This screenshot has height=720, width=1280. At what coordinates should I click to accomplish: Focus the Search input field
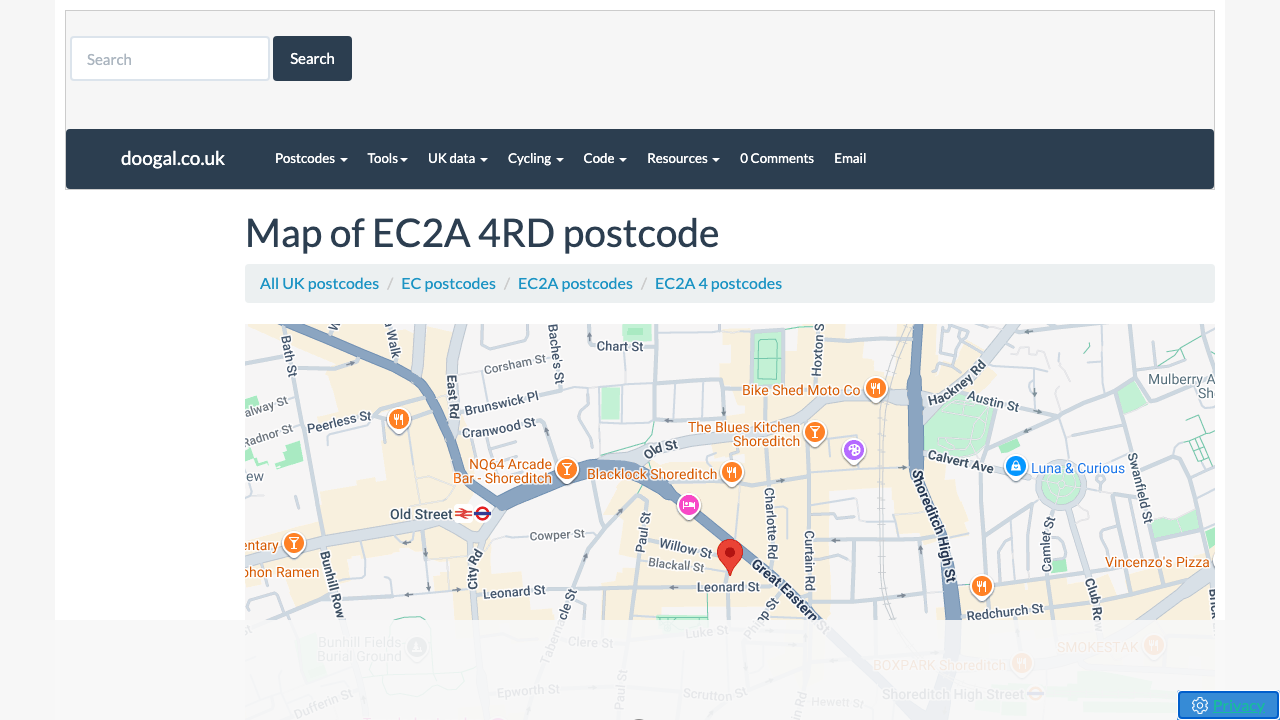tap(170, 59)
